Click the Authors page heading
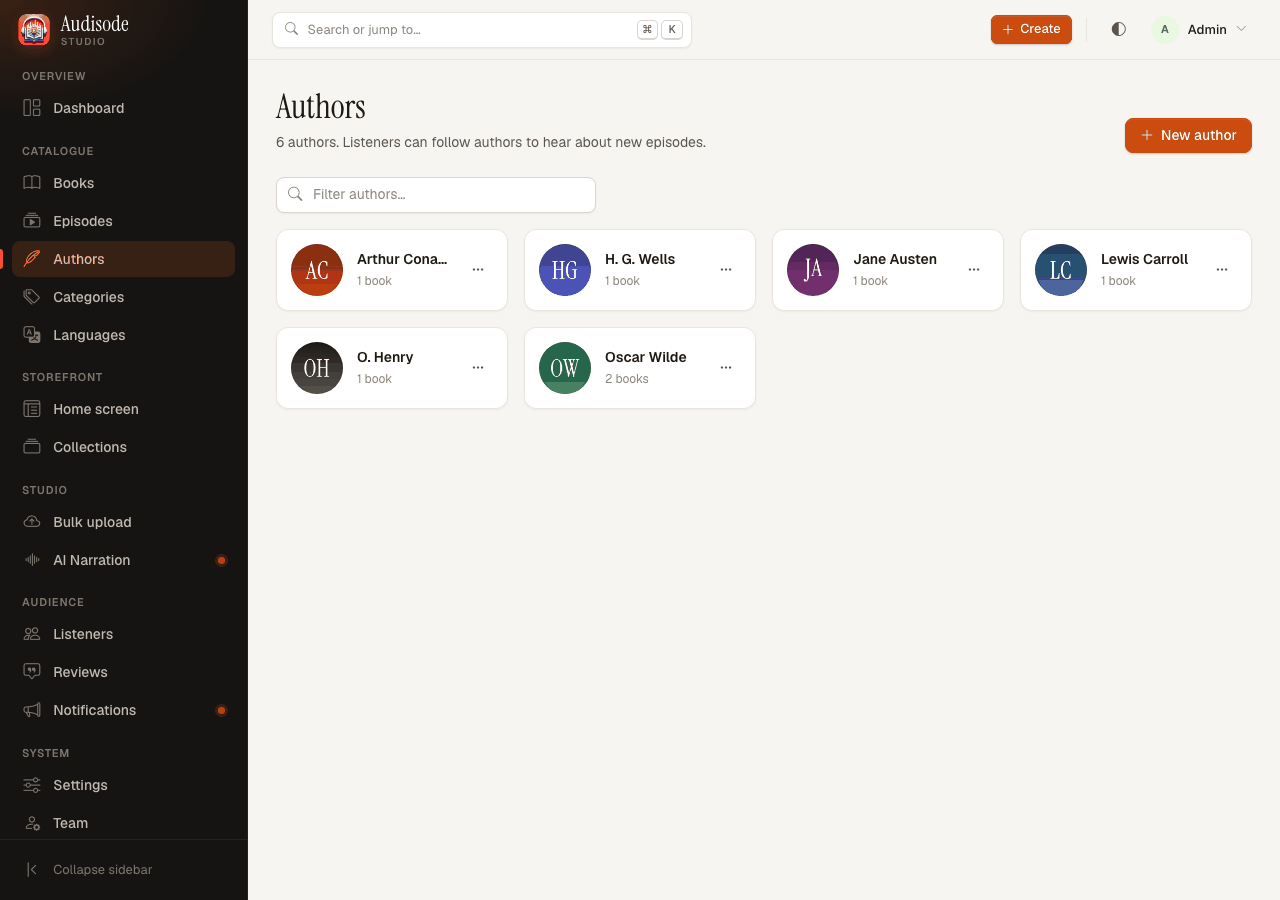The width and height of the screenshot is (1280, 900). (x=321, y=107)
